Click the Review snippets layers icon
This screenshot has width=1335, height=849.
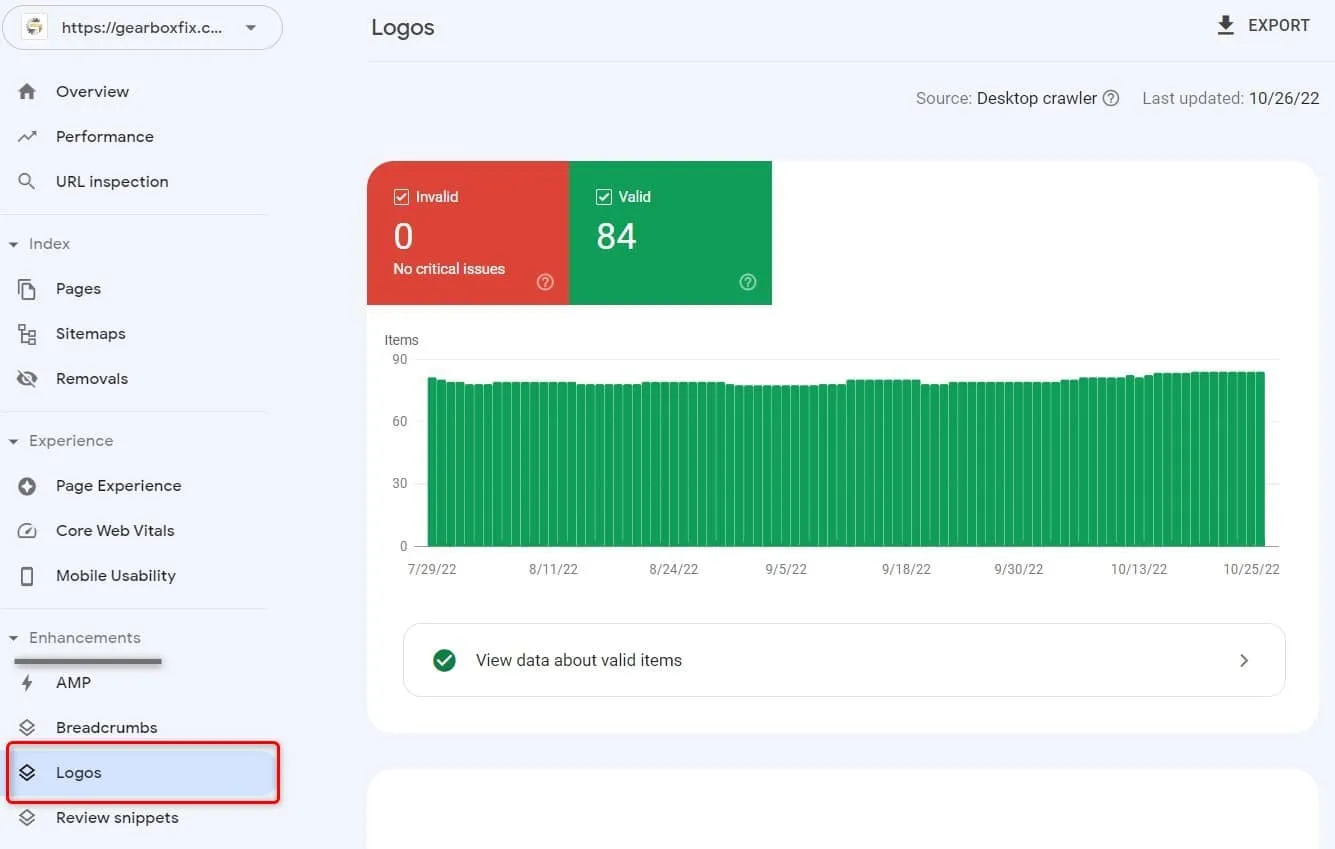[27, 818]
